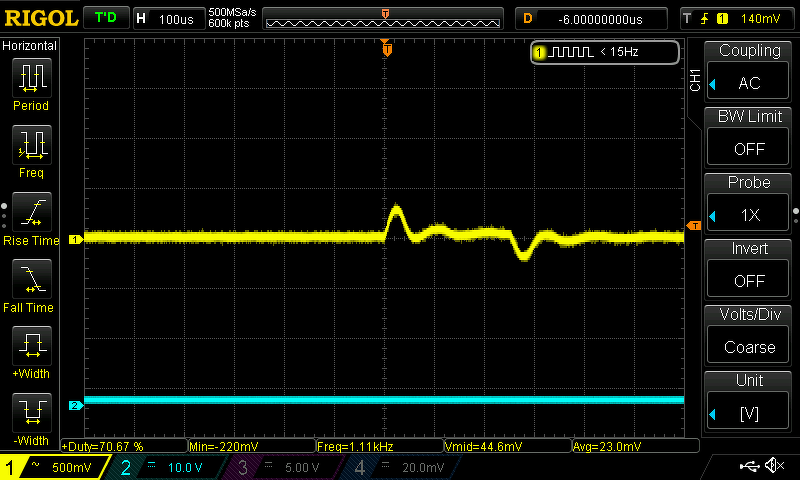Click the +Duty=70.67 % measurement
This screenshot has height=480, width=800.
click(124, 446)
